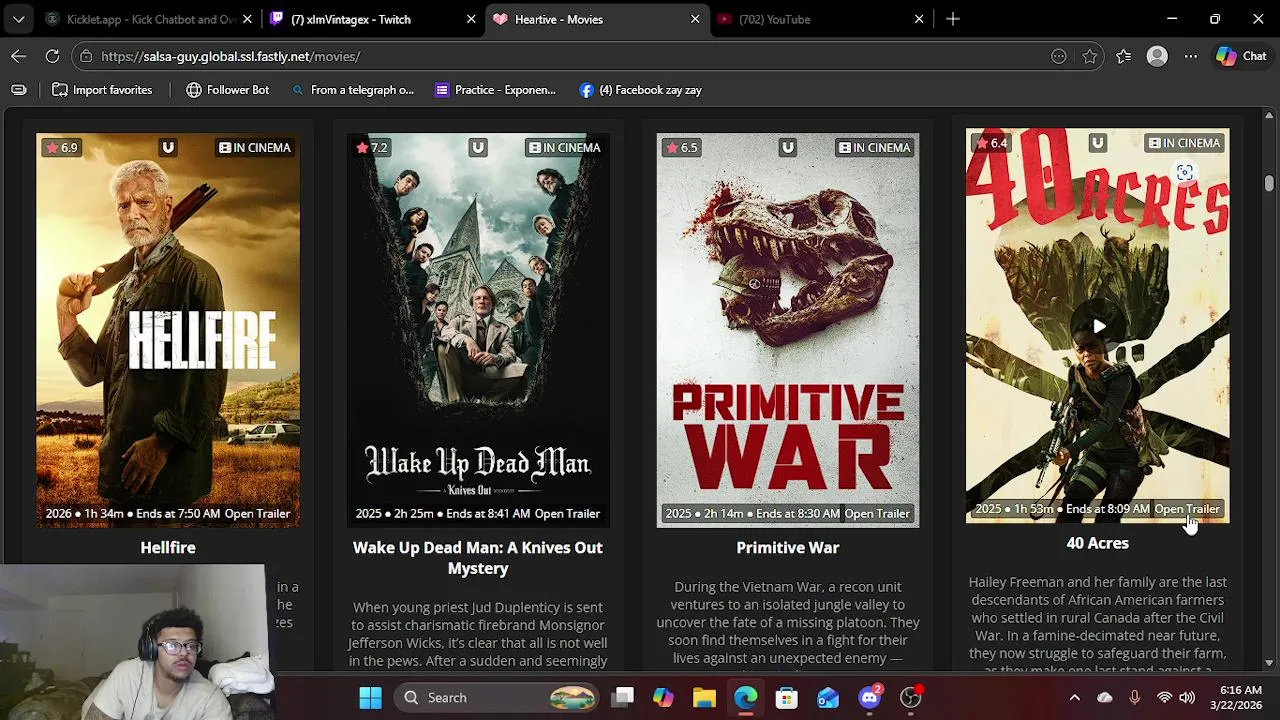The image size is (1280, 720).
Task: Open the browser profile avatar
Action: tap(1157, 56)
